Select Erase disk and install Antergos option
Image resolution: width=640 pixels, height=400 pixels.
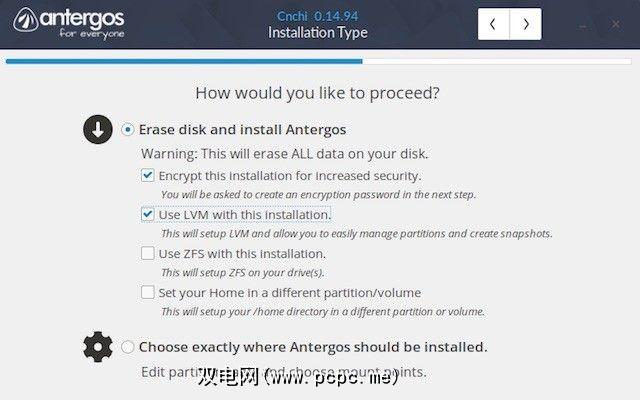[127, 130]
